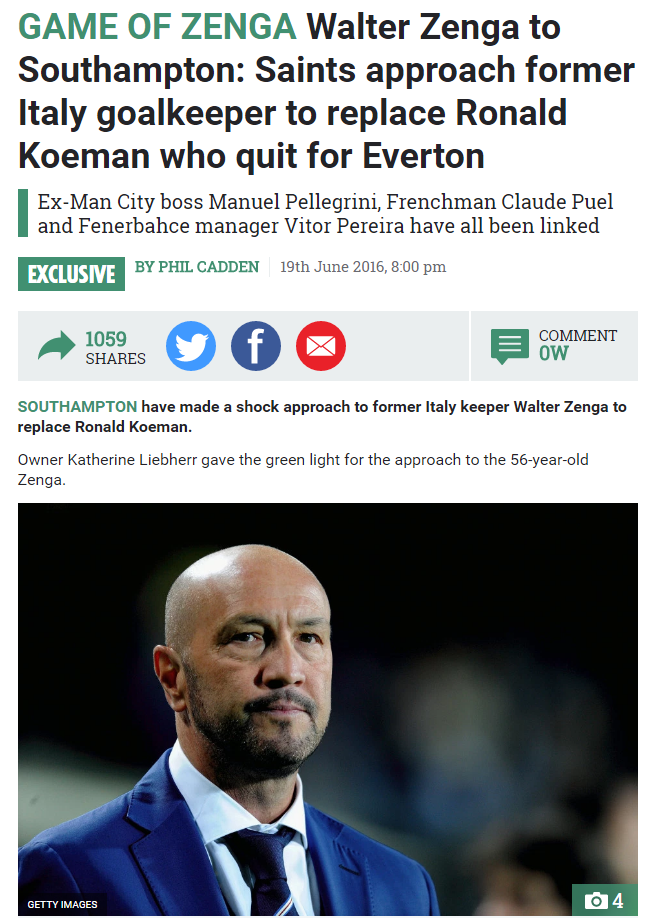Image resolution: width=658 pixels, height=918 pixels.
Task: Click the green EXCLUSIVE badge
Action: point(71,273)
